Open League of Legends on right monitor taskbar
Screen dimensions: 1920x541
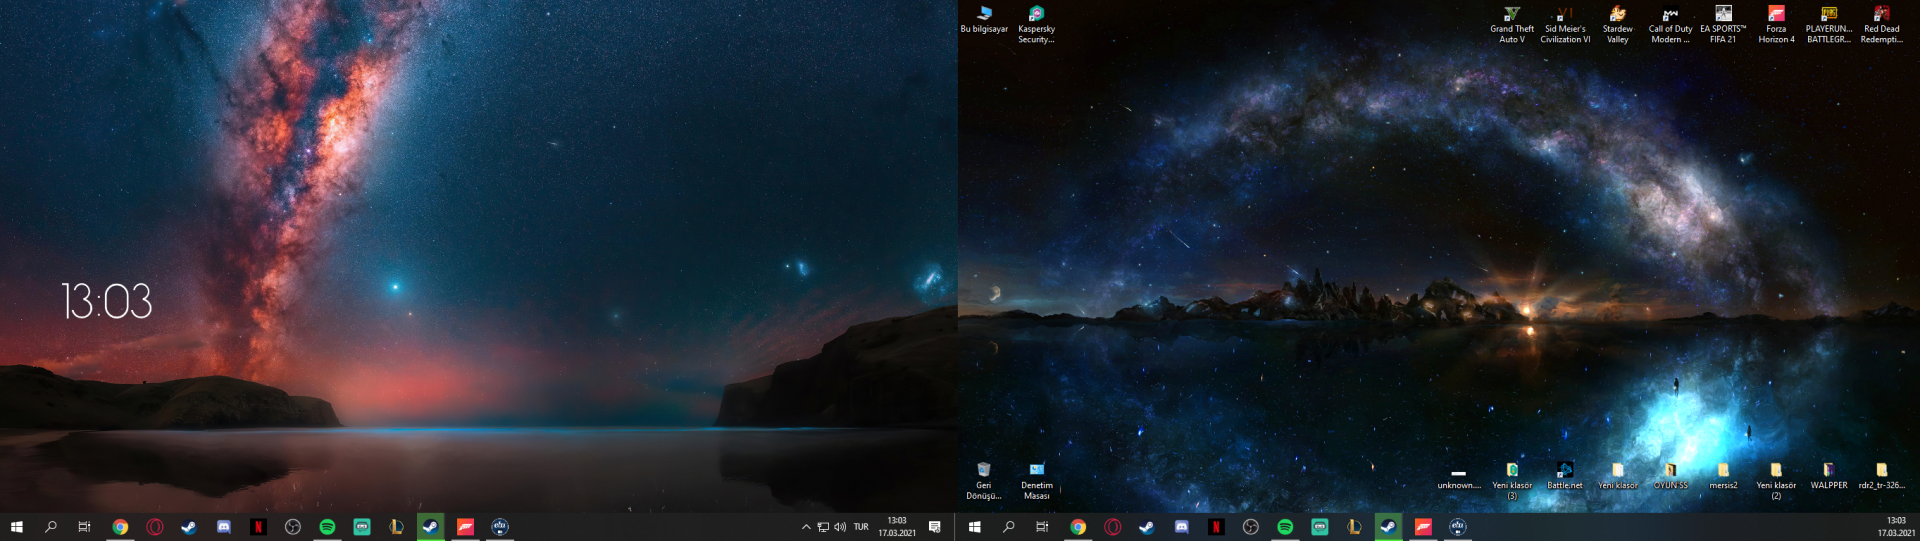click(x=1354, y=527)
